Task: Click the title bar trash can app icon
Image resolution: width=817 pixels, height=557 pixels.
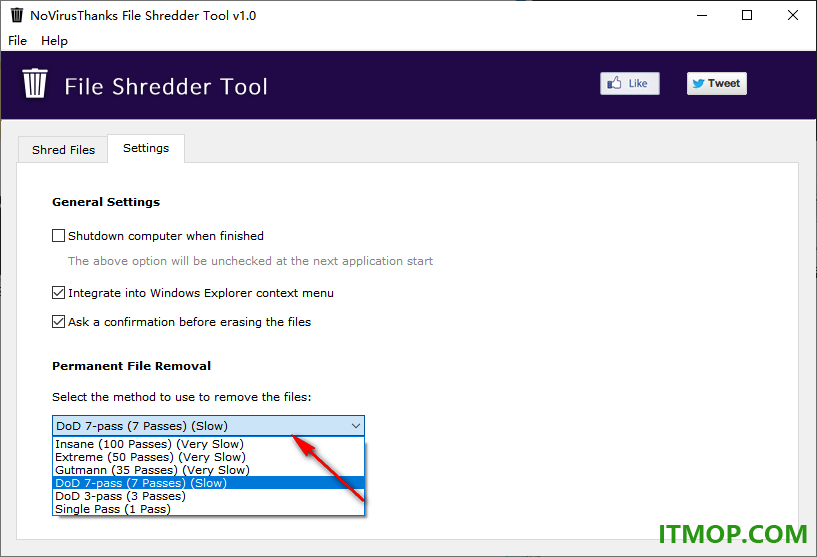Action: pyautogui.click(x=17, y=15)
